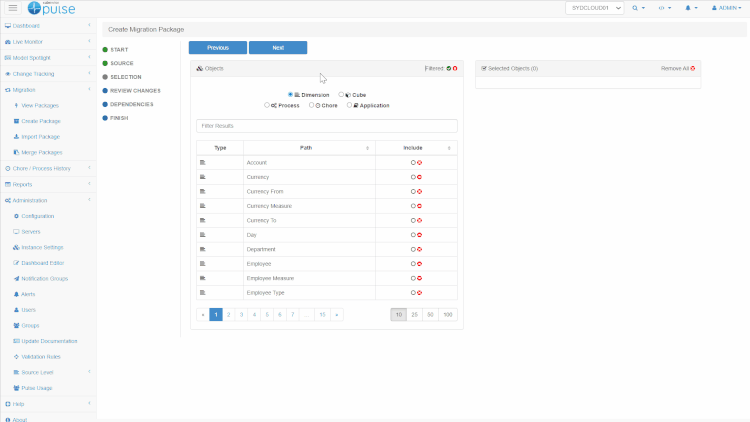The height and width of the screenshot is (422, 750).
Task: Select the Cube radio button
Action: pos(341,94)
